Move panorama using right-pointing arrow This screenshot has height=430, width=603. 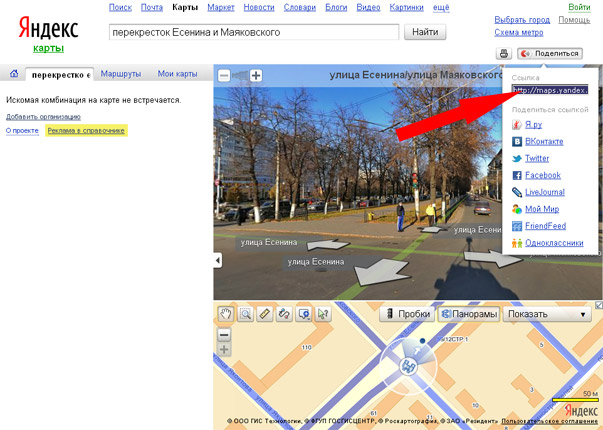tap(493, 258)
